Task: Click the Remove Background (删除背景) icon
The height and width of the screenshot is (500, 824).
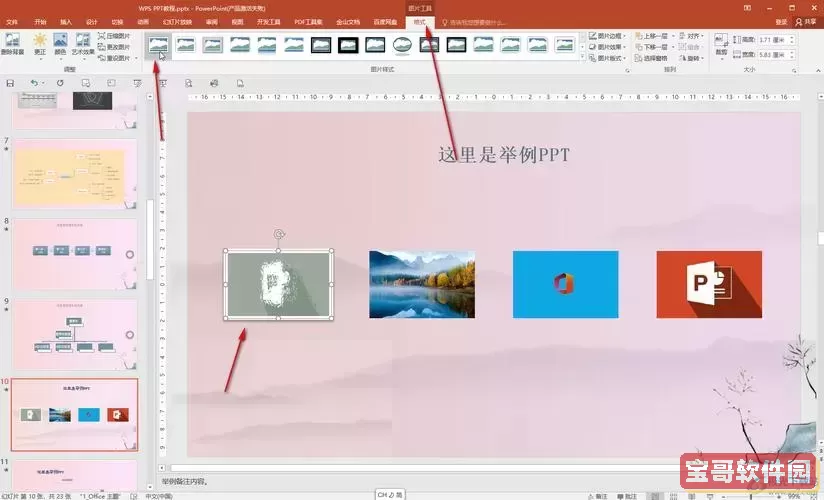Action: coord(12,44)
